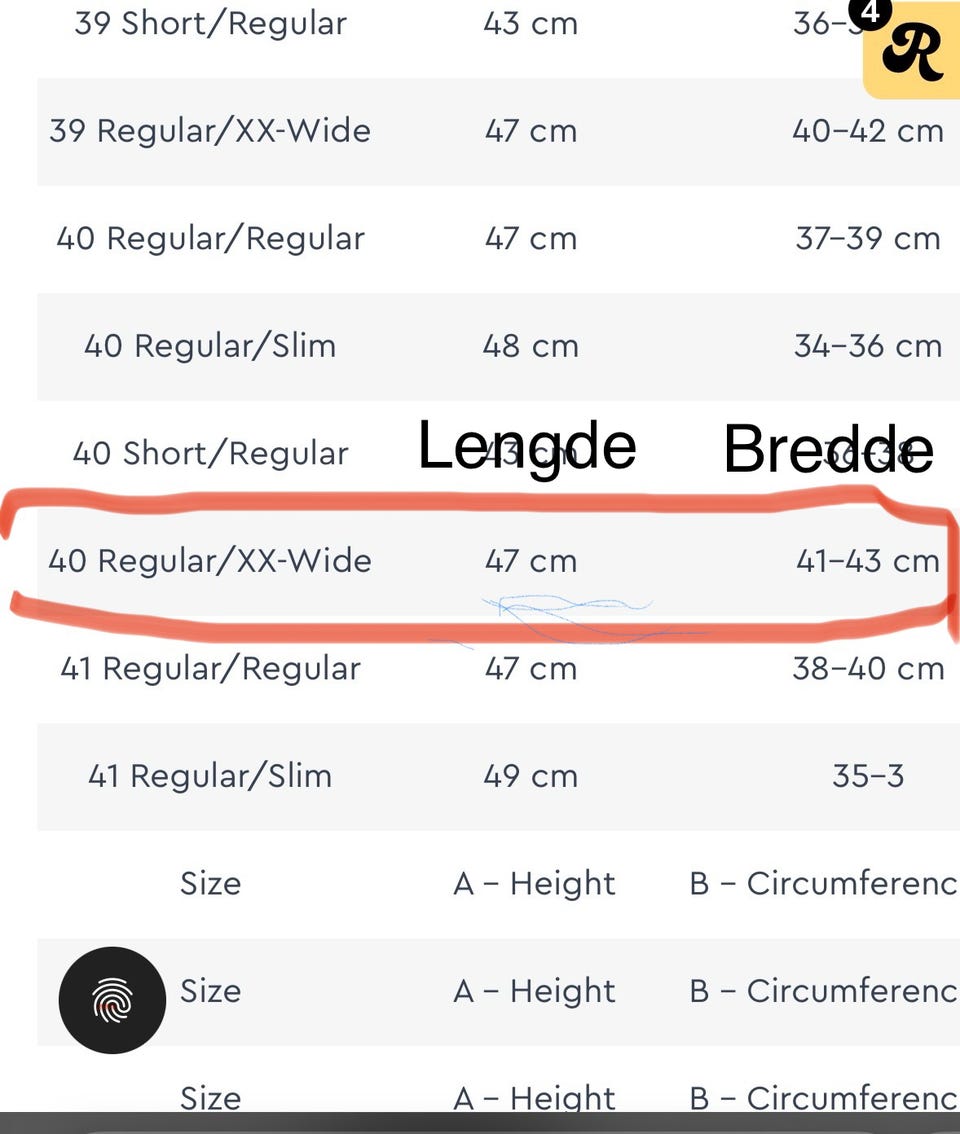The image size is (960, 1134).
Task: Tap the number 4 notification badge
Action: tap(871, 12)
